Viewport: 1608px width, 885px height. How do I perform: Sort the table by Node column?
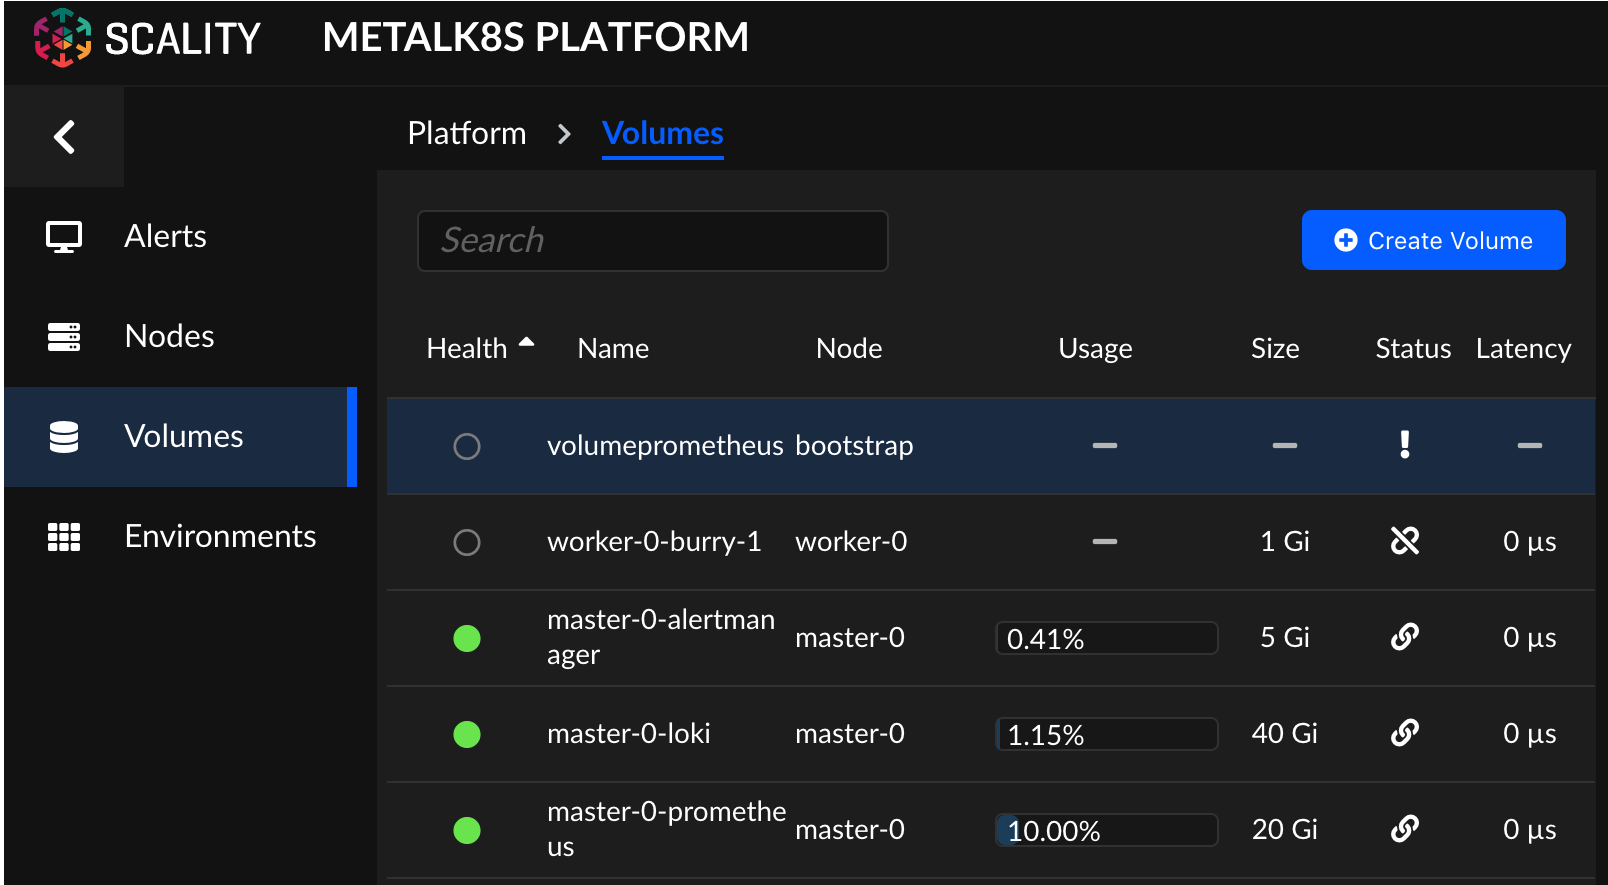[849, 348]
